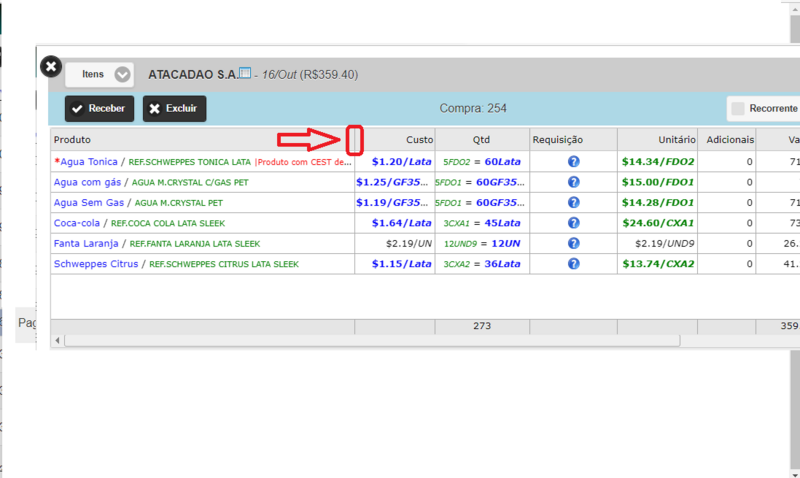Click cost $1.20/Lata for Agua Tonica
This screenshot has width=800, height=478.
tap(402, 162)
